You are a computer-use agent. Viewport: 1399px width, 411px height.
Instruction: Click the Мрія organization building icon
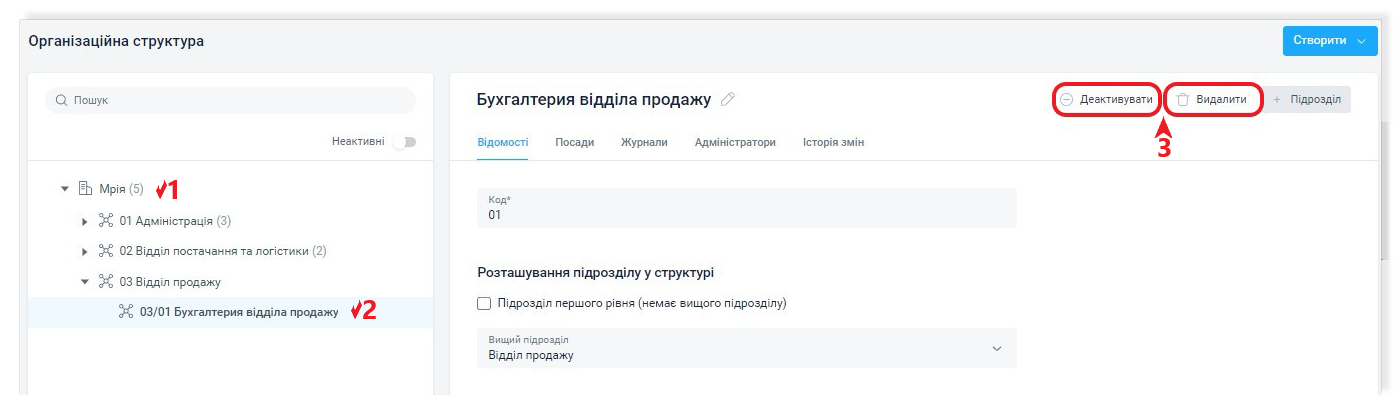tap(85, 188)
